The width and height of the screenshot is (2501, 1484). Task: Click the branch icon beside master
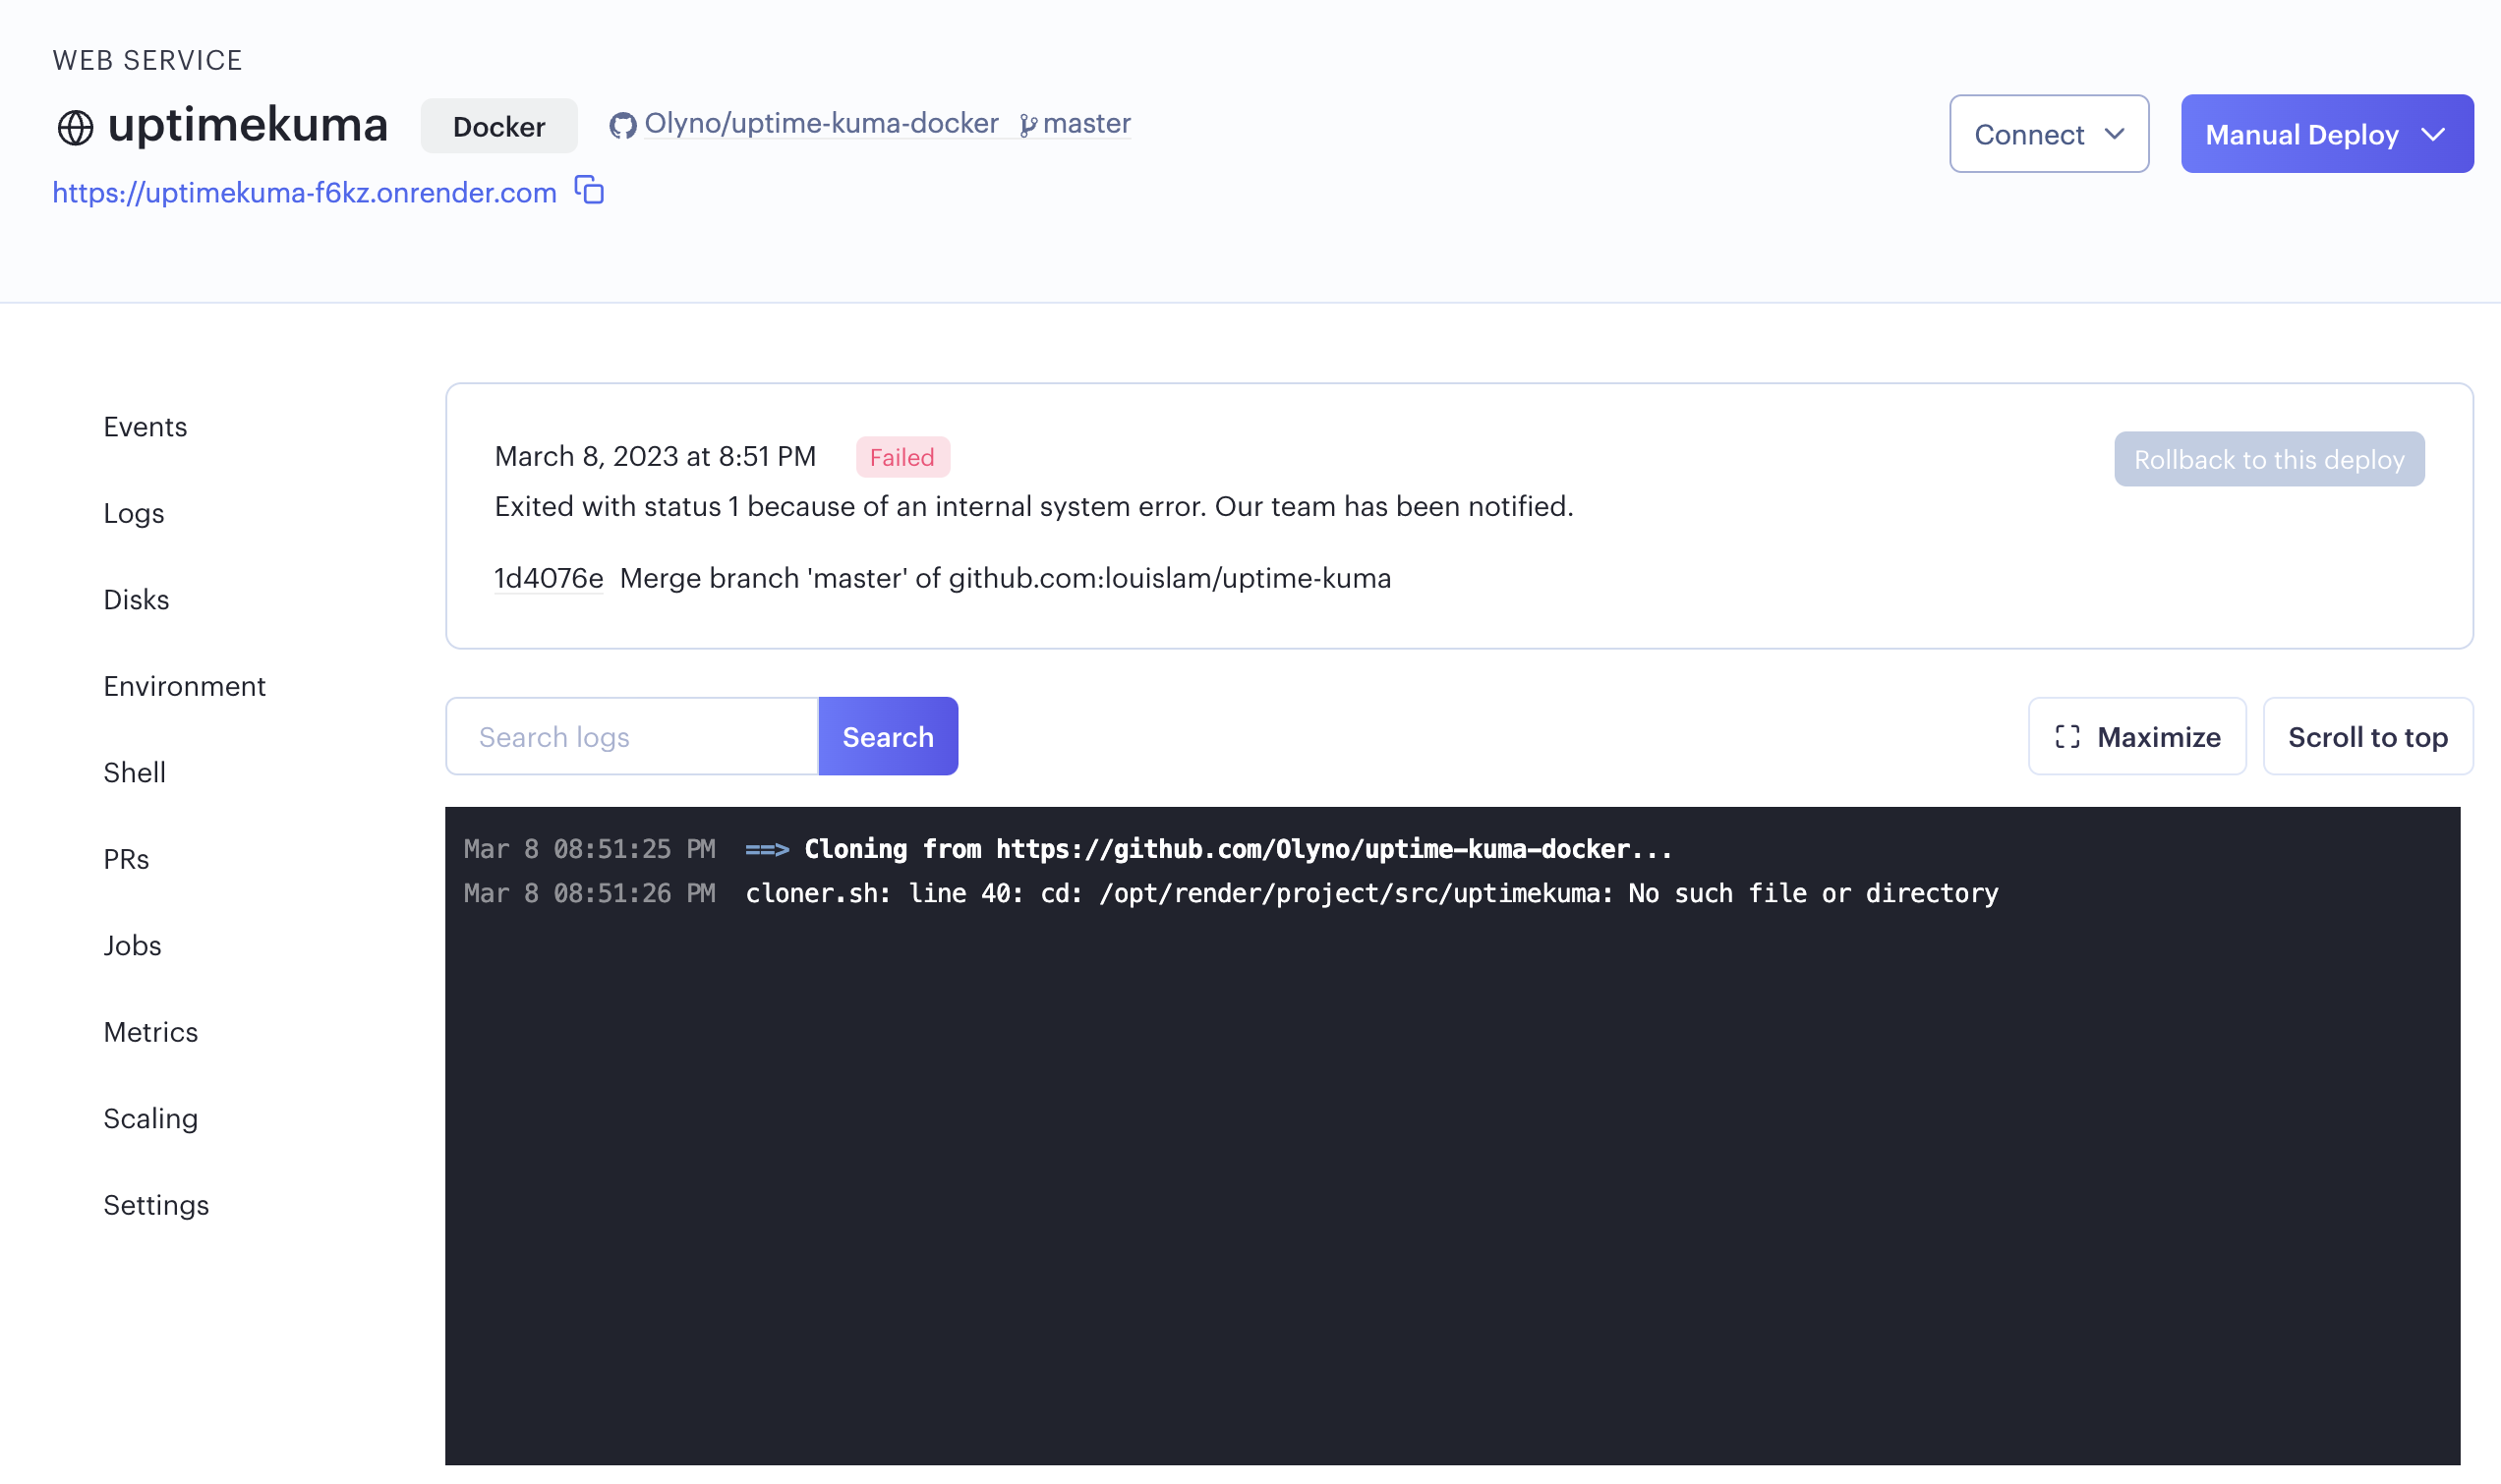(x=1028, y=123)
